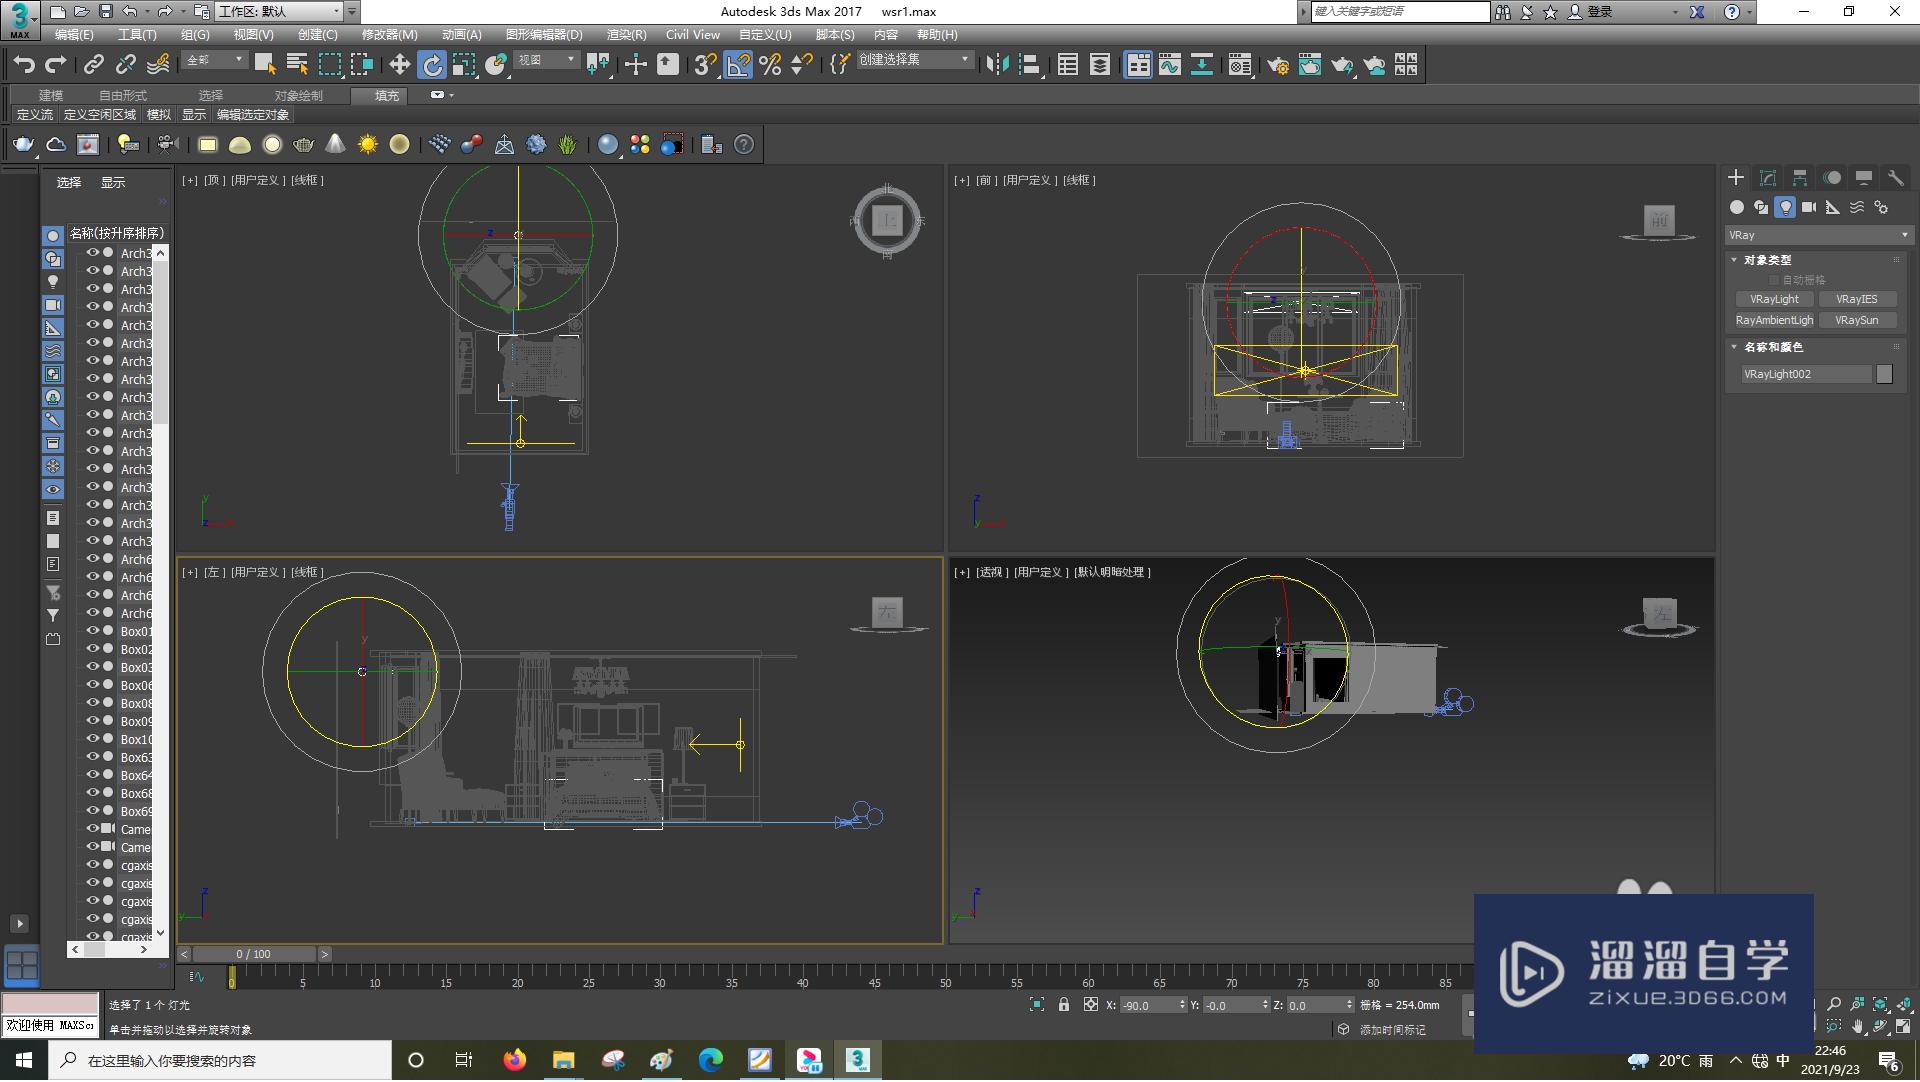Toggle Display Hidden Objects eye filter

coord(53,489)
